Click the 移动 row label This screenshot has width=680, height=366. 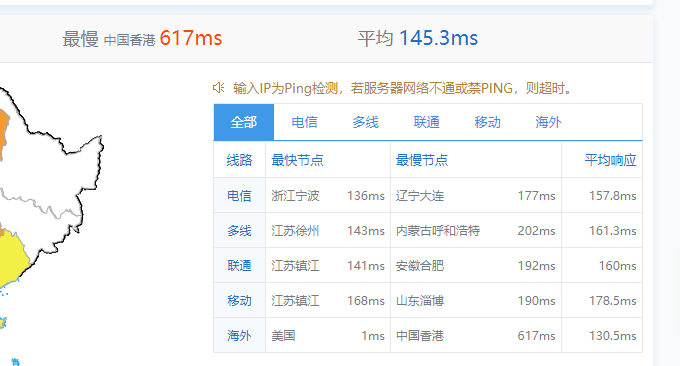click(x=239, y=301)
